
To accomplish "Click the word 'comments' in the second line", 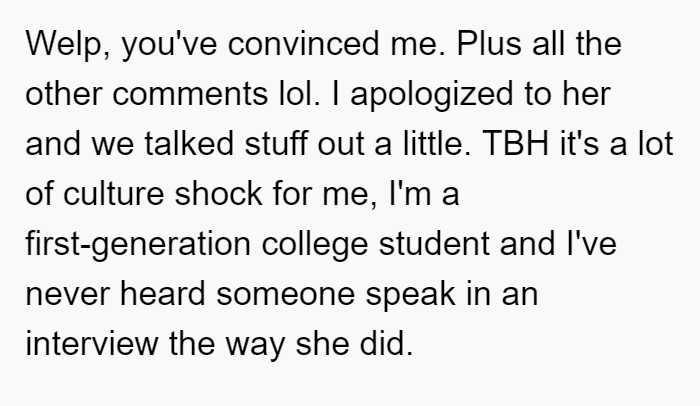I will pos(190,94).
